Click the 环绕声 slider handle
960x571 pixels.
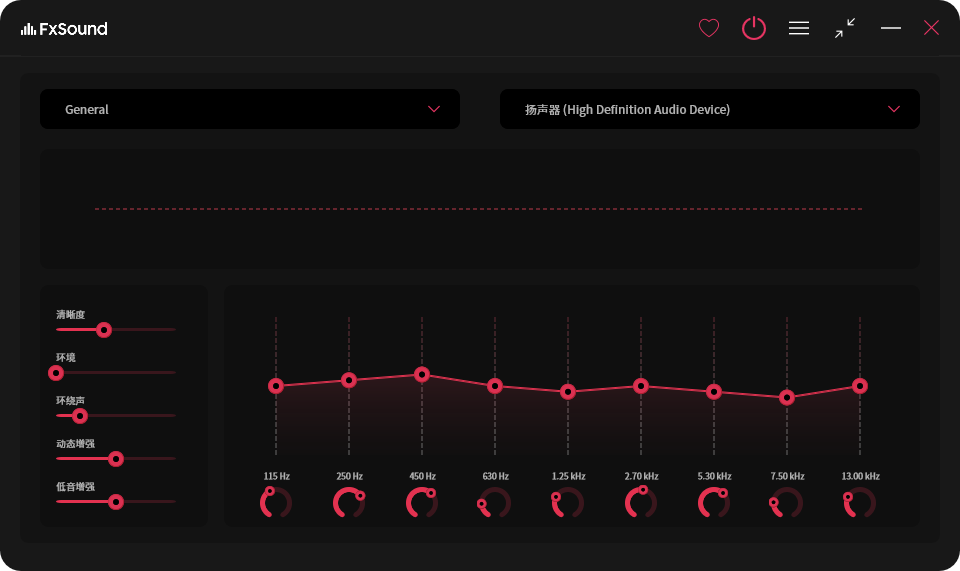tap(80, 416)
